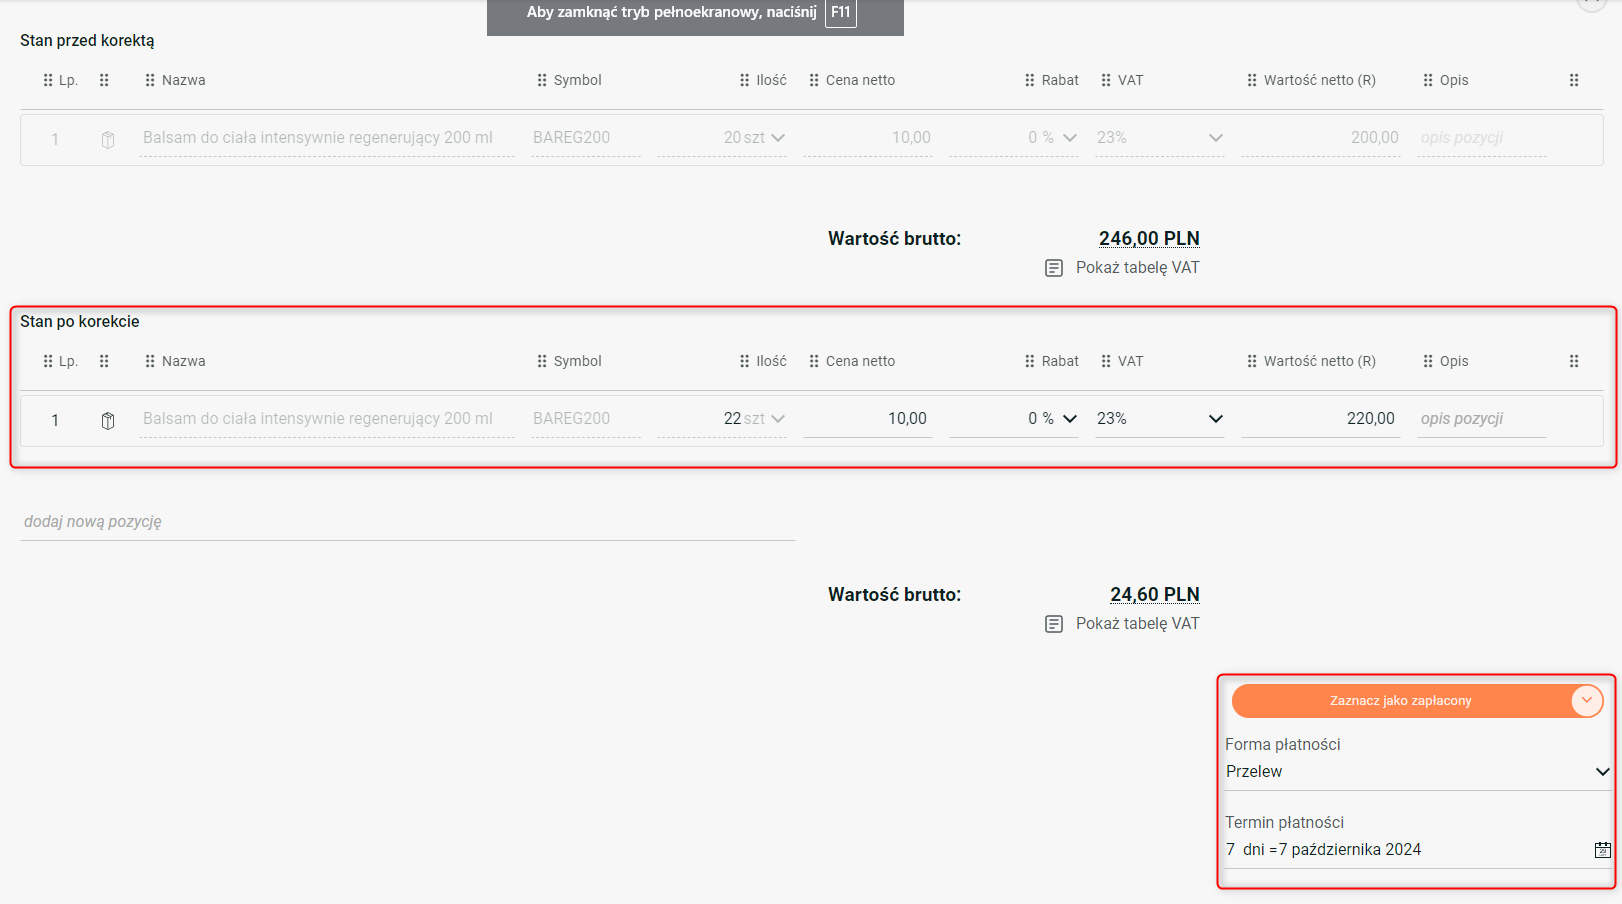Screen dimensions: 1622x904
Task: Click the 'Nazwa' column header in the 'Stan przed korektą' table
Action: click(184, 80)
